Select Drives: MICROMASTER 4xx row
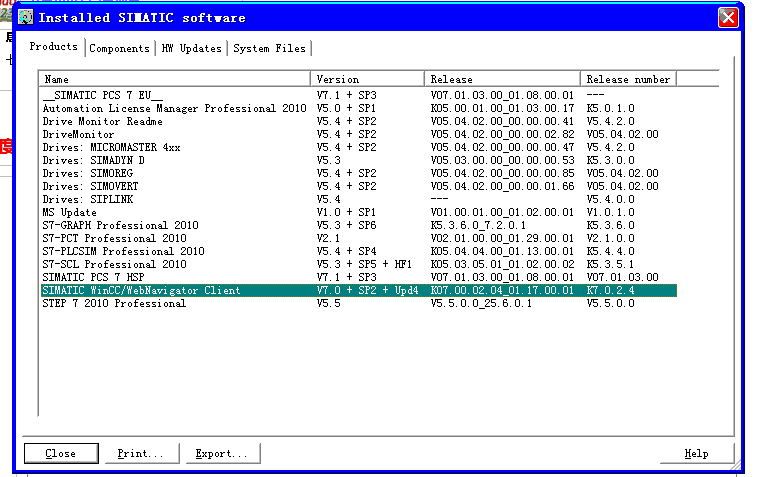 [359, 147]
